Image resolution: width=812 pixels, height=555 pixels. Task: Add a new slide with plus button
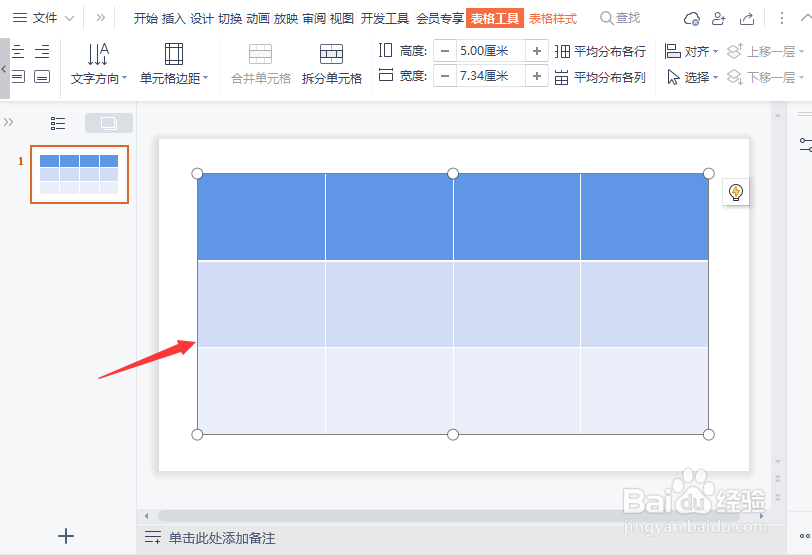pos(66,536)
